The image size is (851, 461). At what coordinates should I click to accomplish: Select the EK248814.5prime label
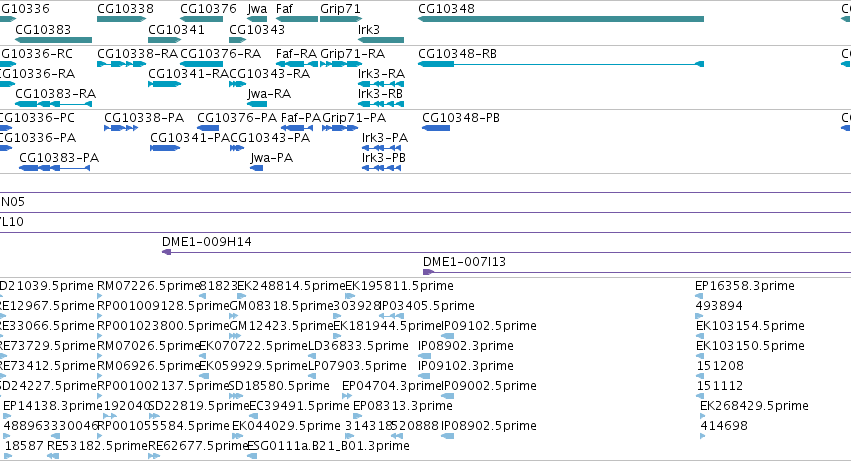click(x=291, y=286)
